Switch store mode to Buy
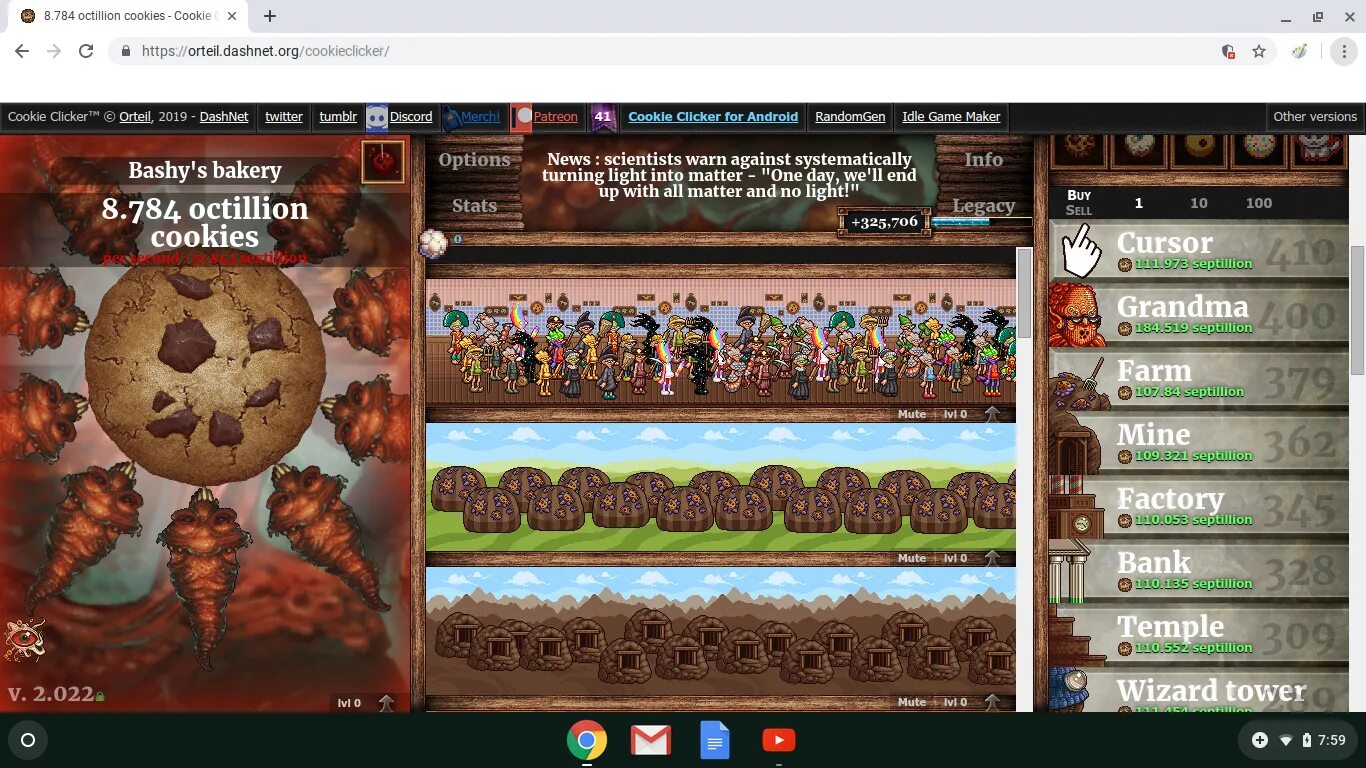The width and height of the screenshot is (1366, 768). coord(1079,195)
